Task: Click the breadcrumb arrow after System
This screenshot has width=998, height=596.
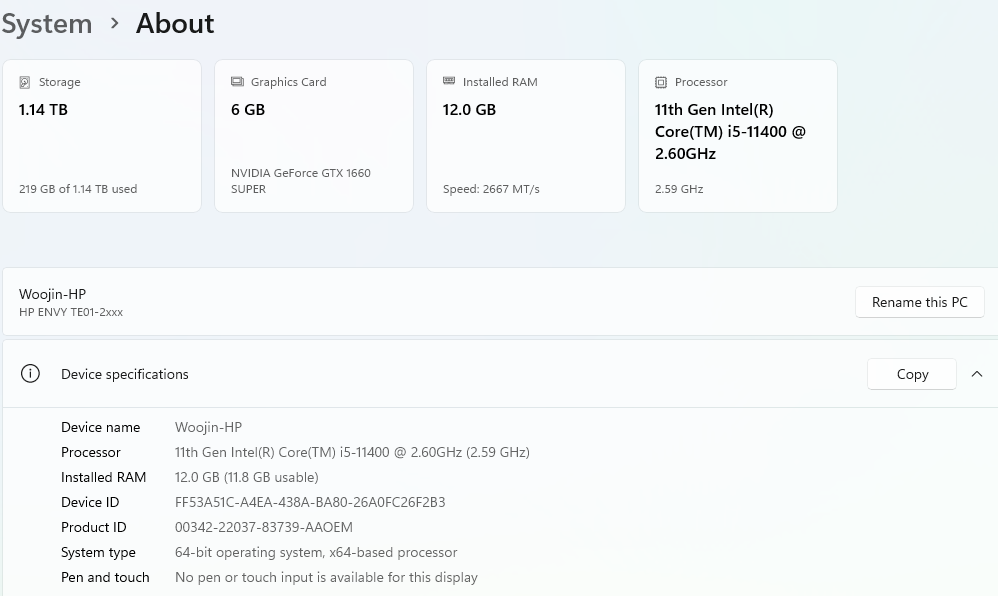Action: pyautogui.click(x=115, y=23)
